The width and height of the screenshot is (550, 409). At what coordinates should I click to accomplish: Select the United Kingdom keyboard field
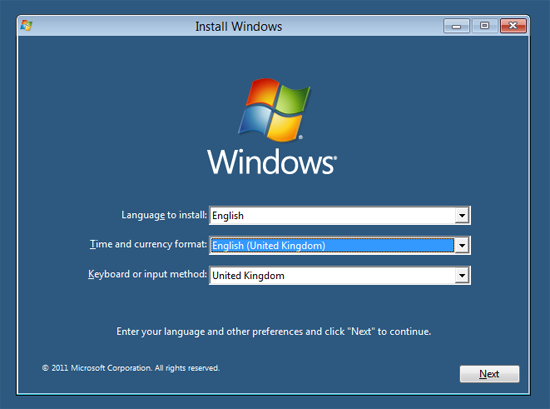click(x=340, y=275)
